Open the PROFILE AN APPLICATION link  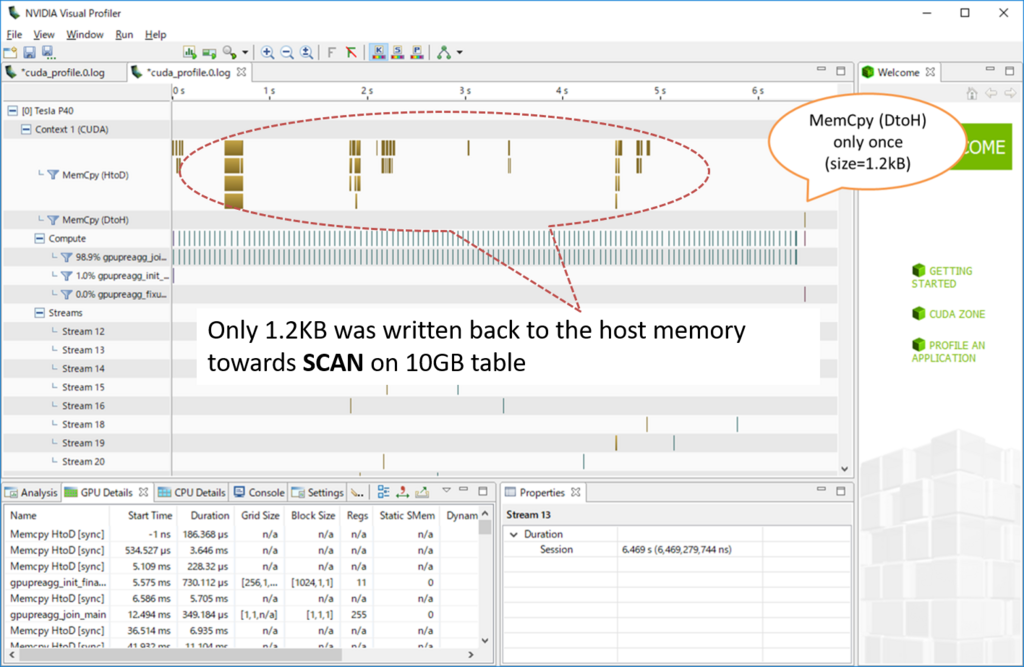(x=948, y=351)
